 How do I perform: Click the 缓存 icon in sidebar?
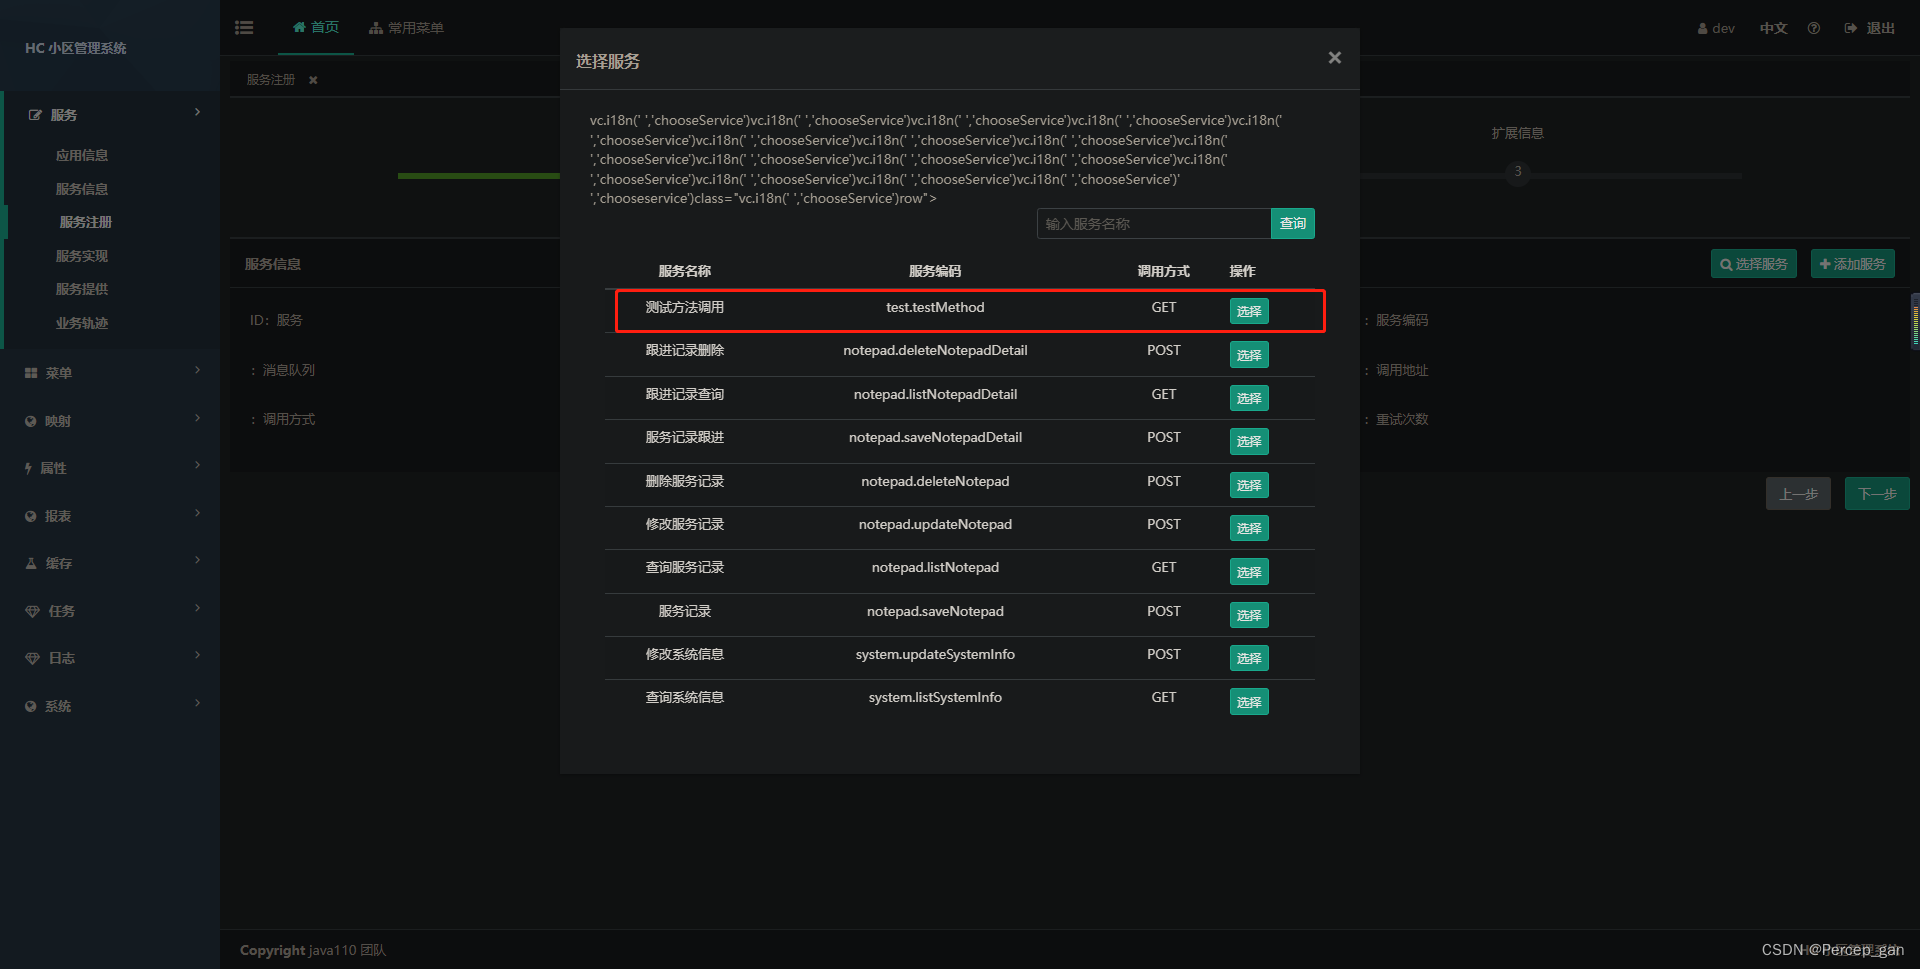31,563
